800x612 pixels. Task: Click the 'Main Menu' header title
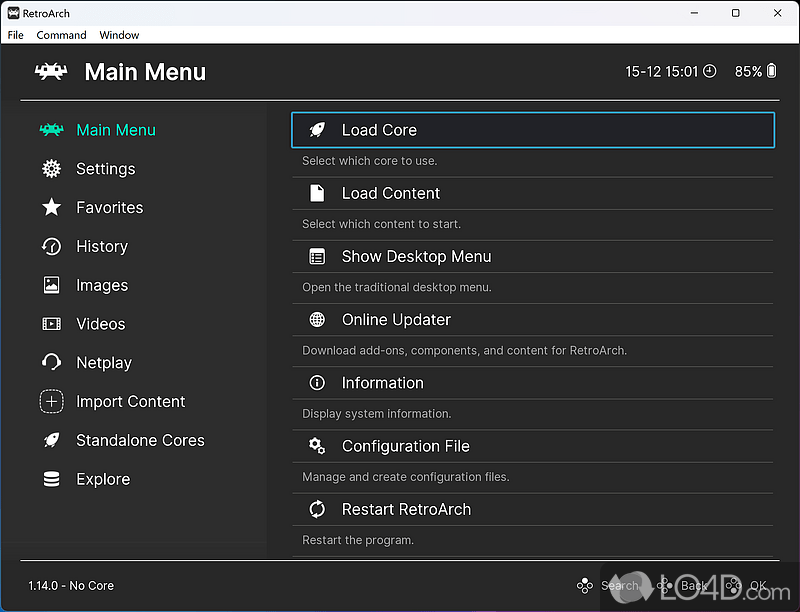145,72
